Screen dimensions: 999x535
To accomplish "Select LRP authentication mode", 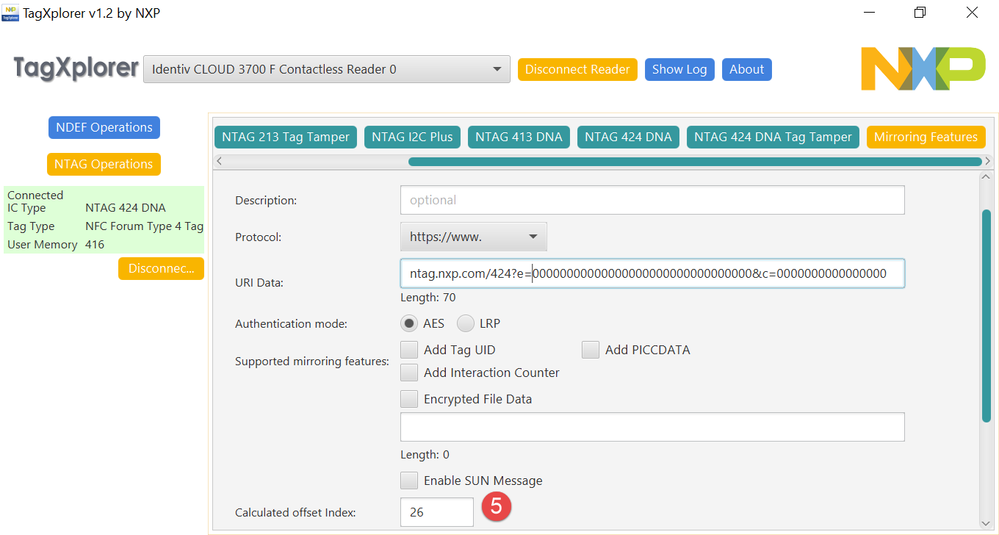I will (x=466, y=324).
